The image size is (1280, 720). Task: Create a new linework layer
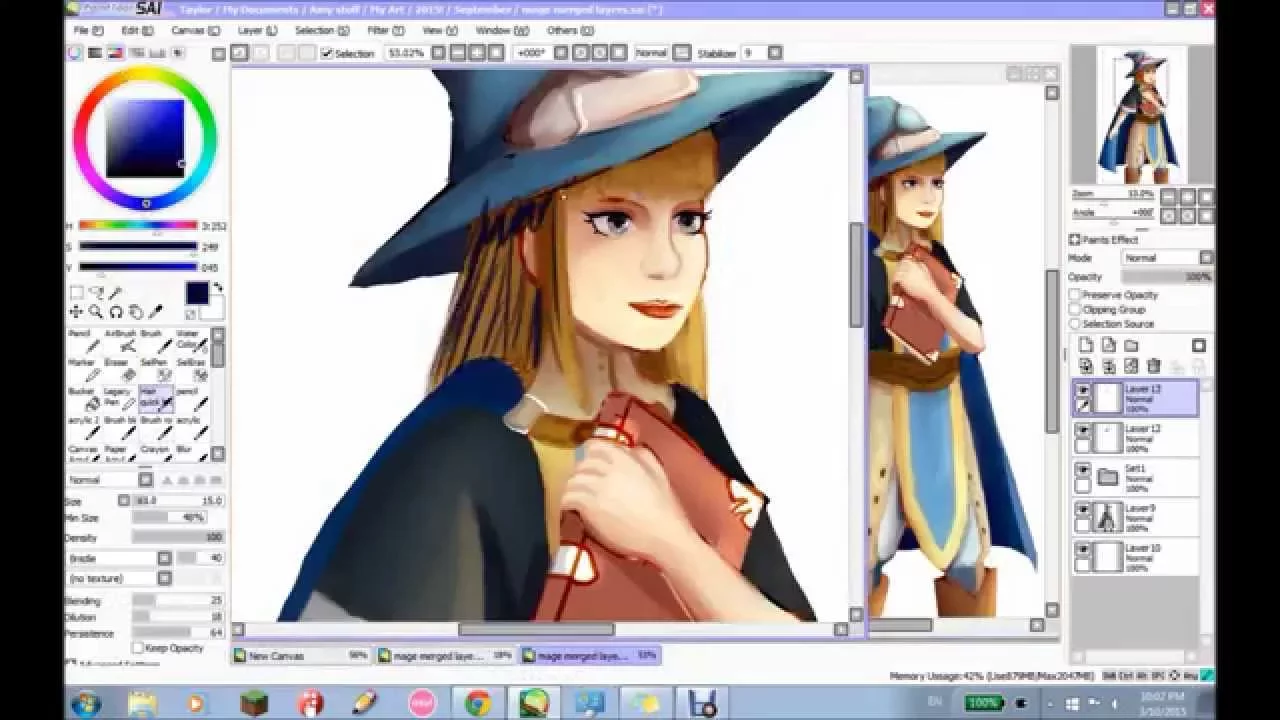click(1109, 346)
